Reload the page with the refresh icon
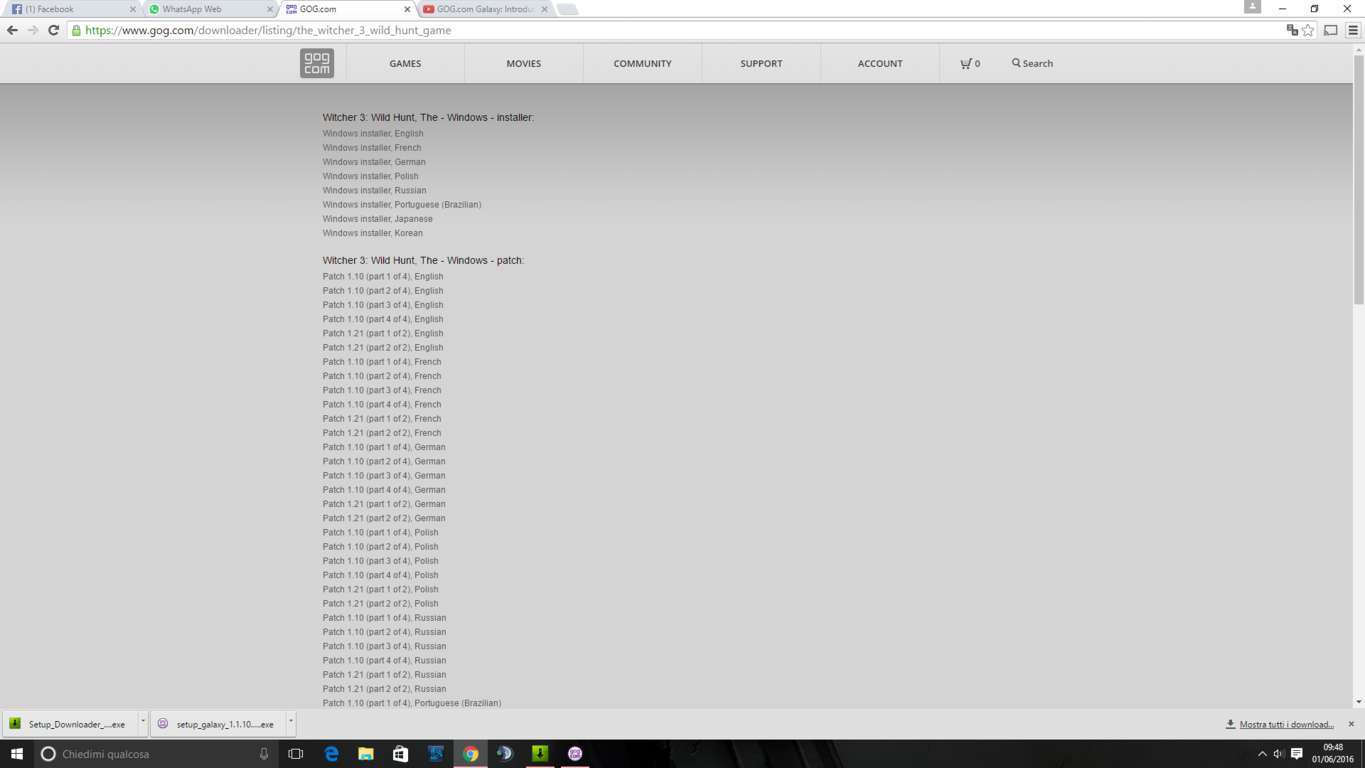Screen dimensions: 1365x768 coord(54,30)
